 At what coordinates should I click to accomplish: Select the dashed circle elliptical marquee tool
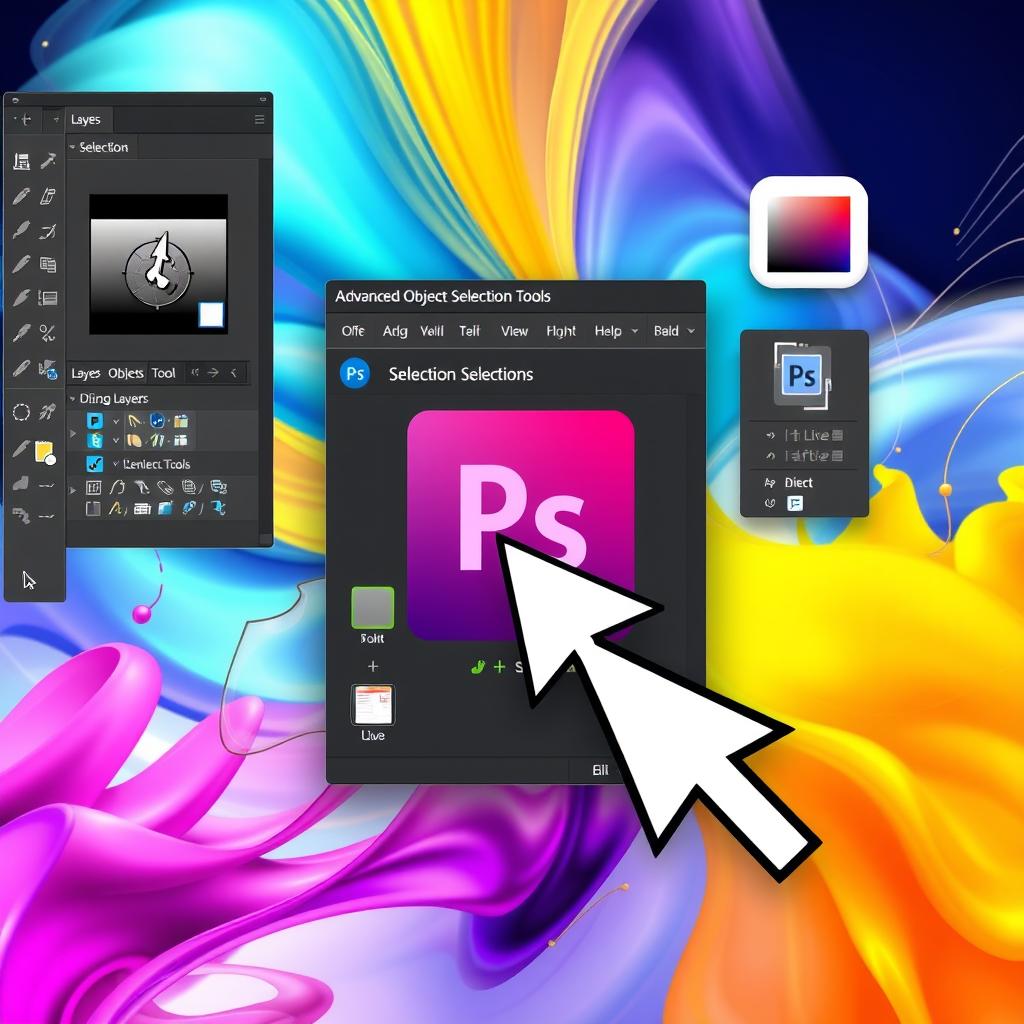tap(22, 412)
